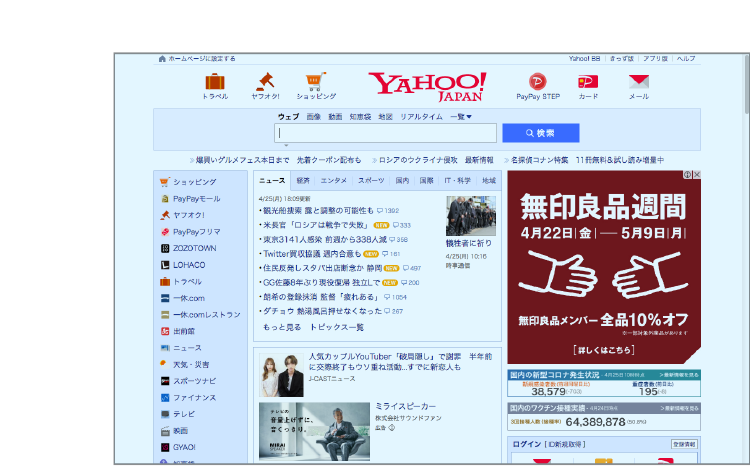Select the 地図 search tab
The width and height of the screenshot is (750, 466).
(x=386, y=116)
